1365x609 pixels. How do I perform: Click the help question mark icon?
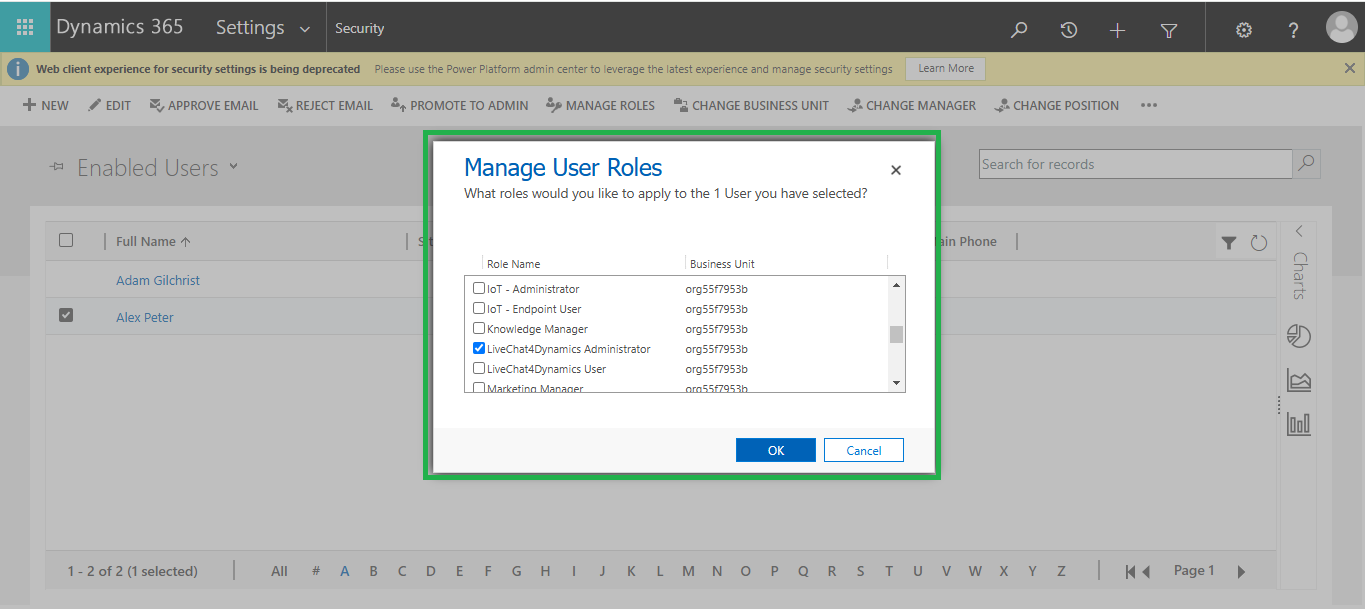pos(1294,30)
